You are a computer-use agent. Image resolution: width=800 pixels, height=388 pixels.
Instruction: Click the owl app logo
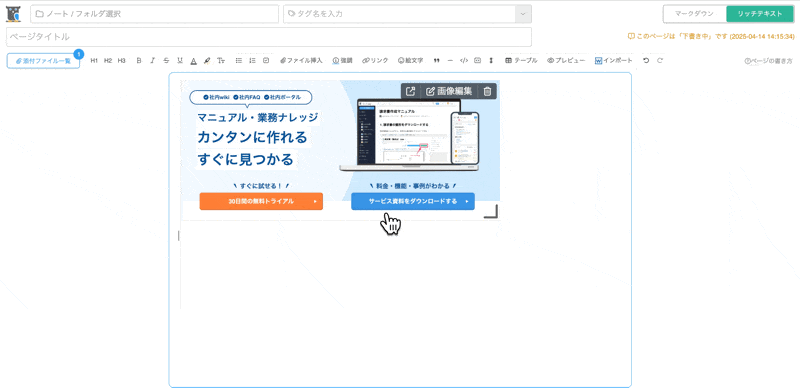[x=13, y=14]
